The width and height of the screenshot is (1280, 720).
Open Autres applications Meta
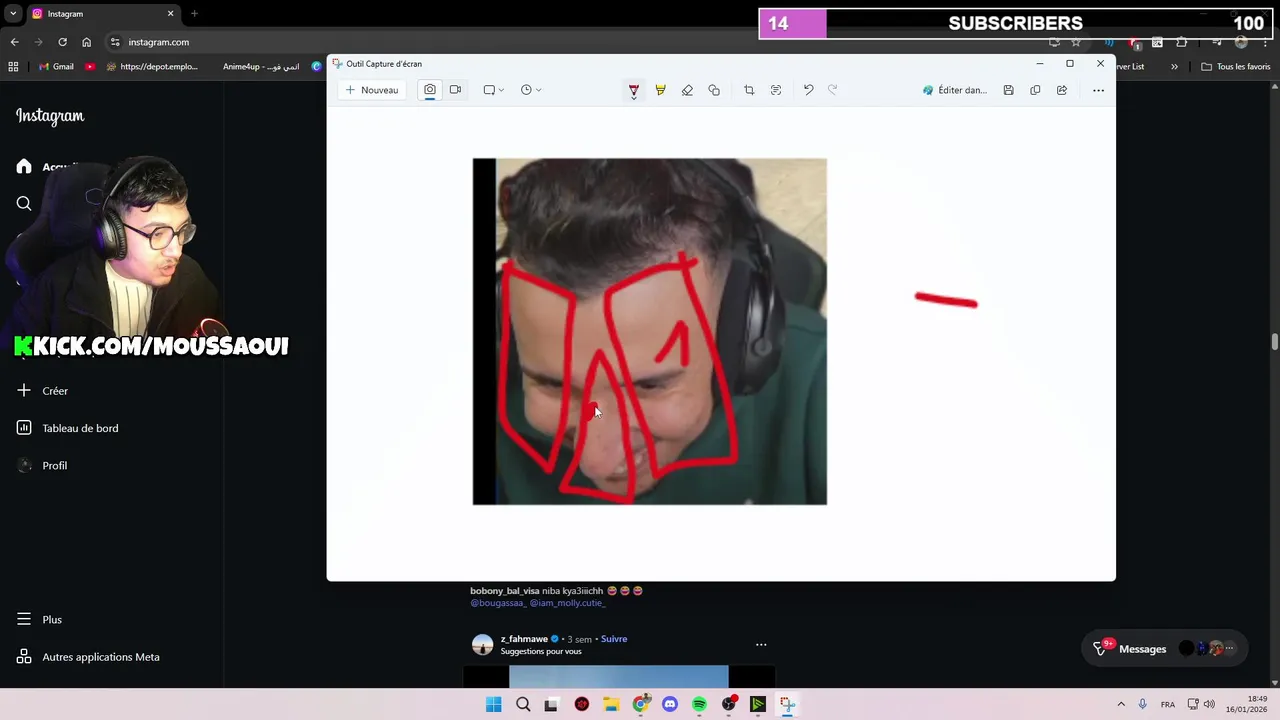click(x=88, y=657)
